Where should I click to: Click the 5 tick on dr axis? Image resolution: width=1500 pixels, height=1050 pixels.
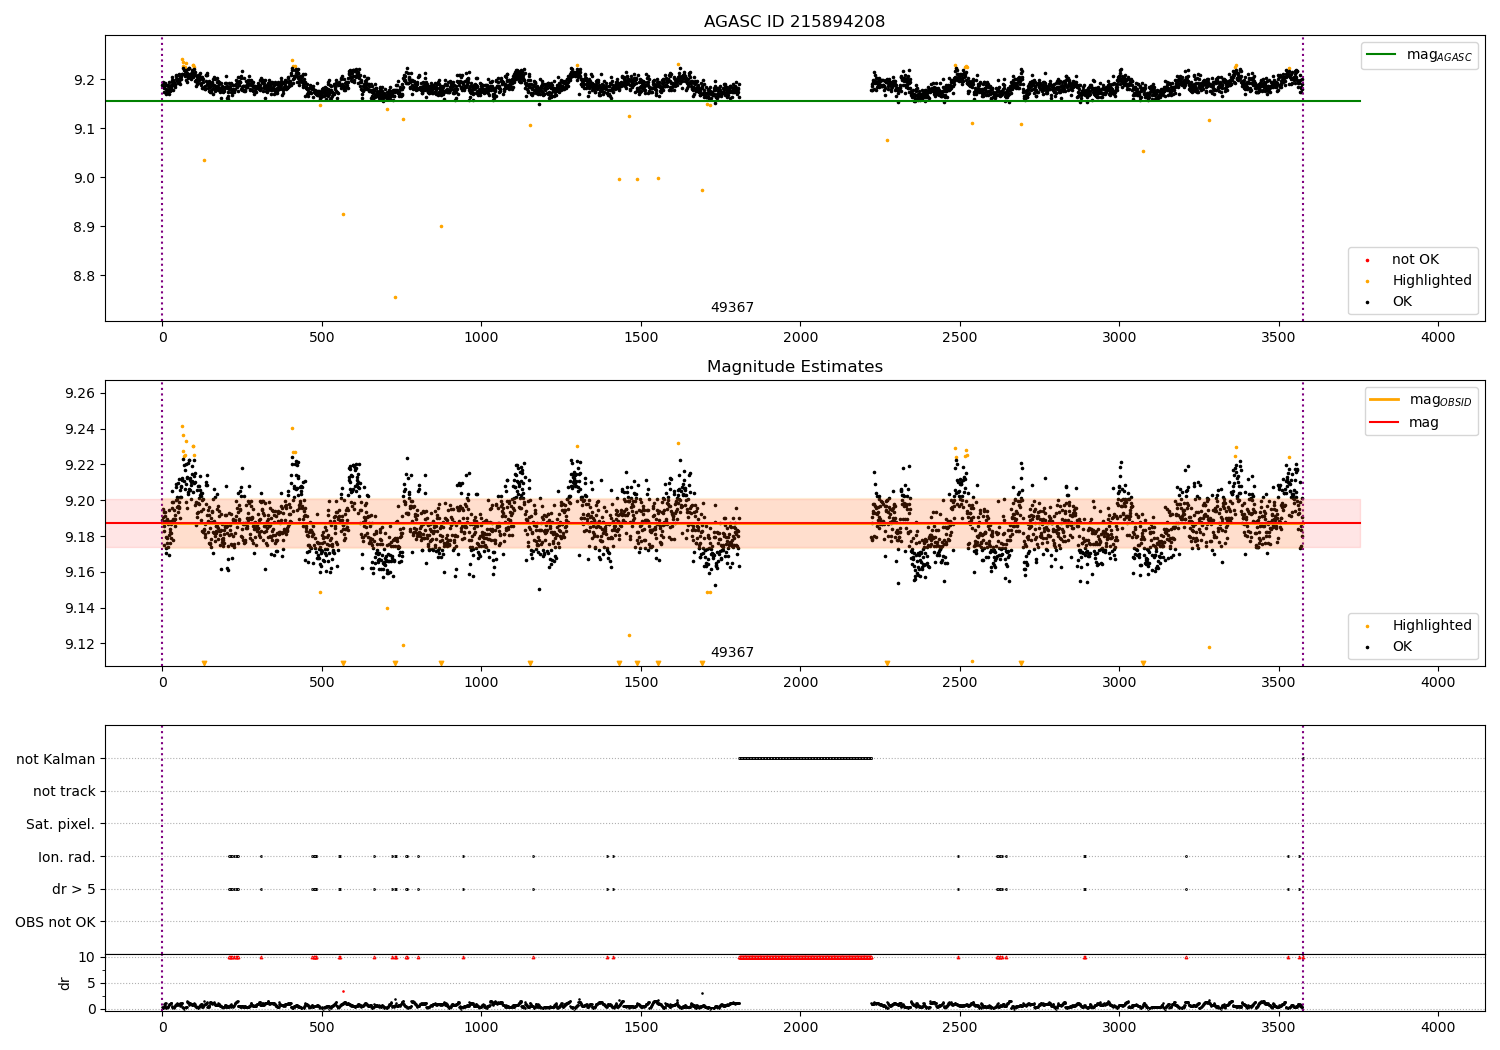click(x=91, y=983)
